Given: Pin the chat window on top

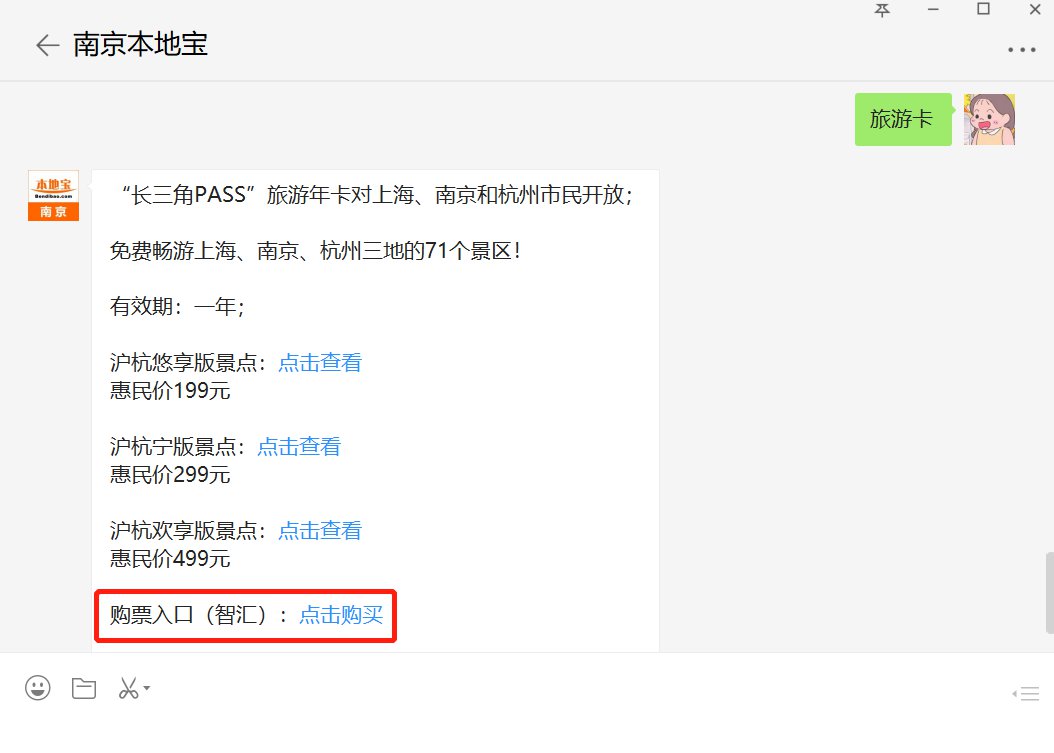Looking at the screenshot, I should point(881,10).
